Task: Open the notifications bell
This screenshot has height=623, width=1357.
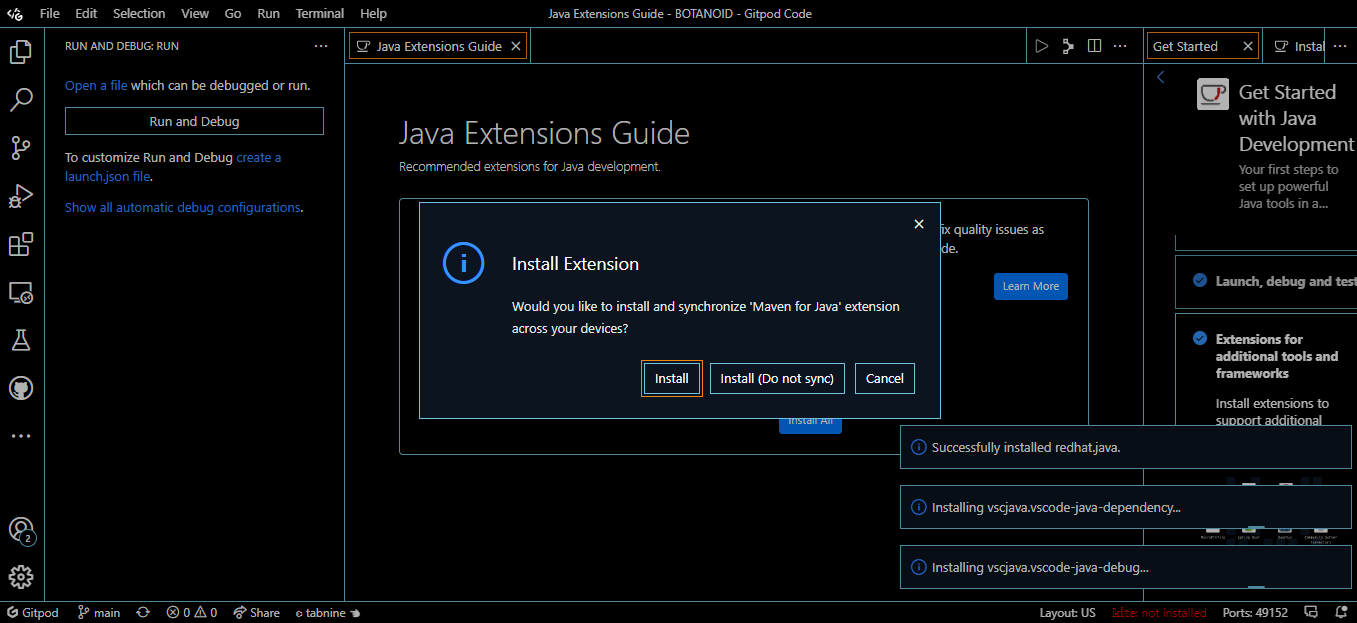Action: 1340,612
